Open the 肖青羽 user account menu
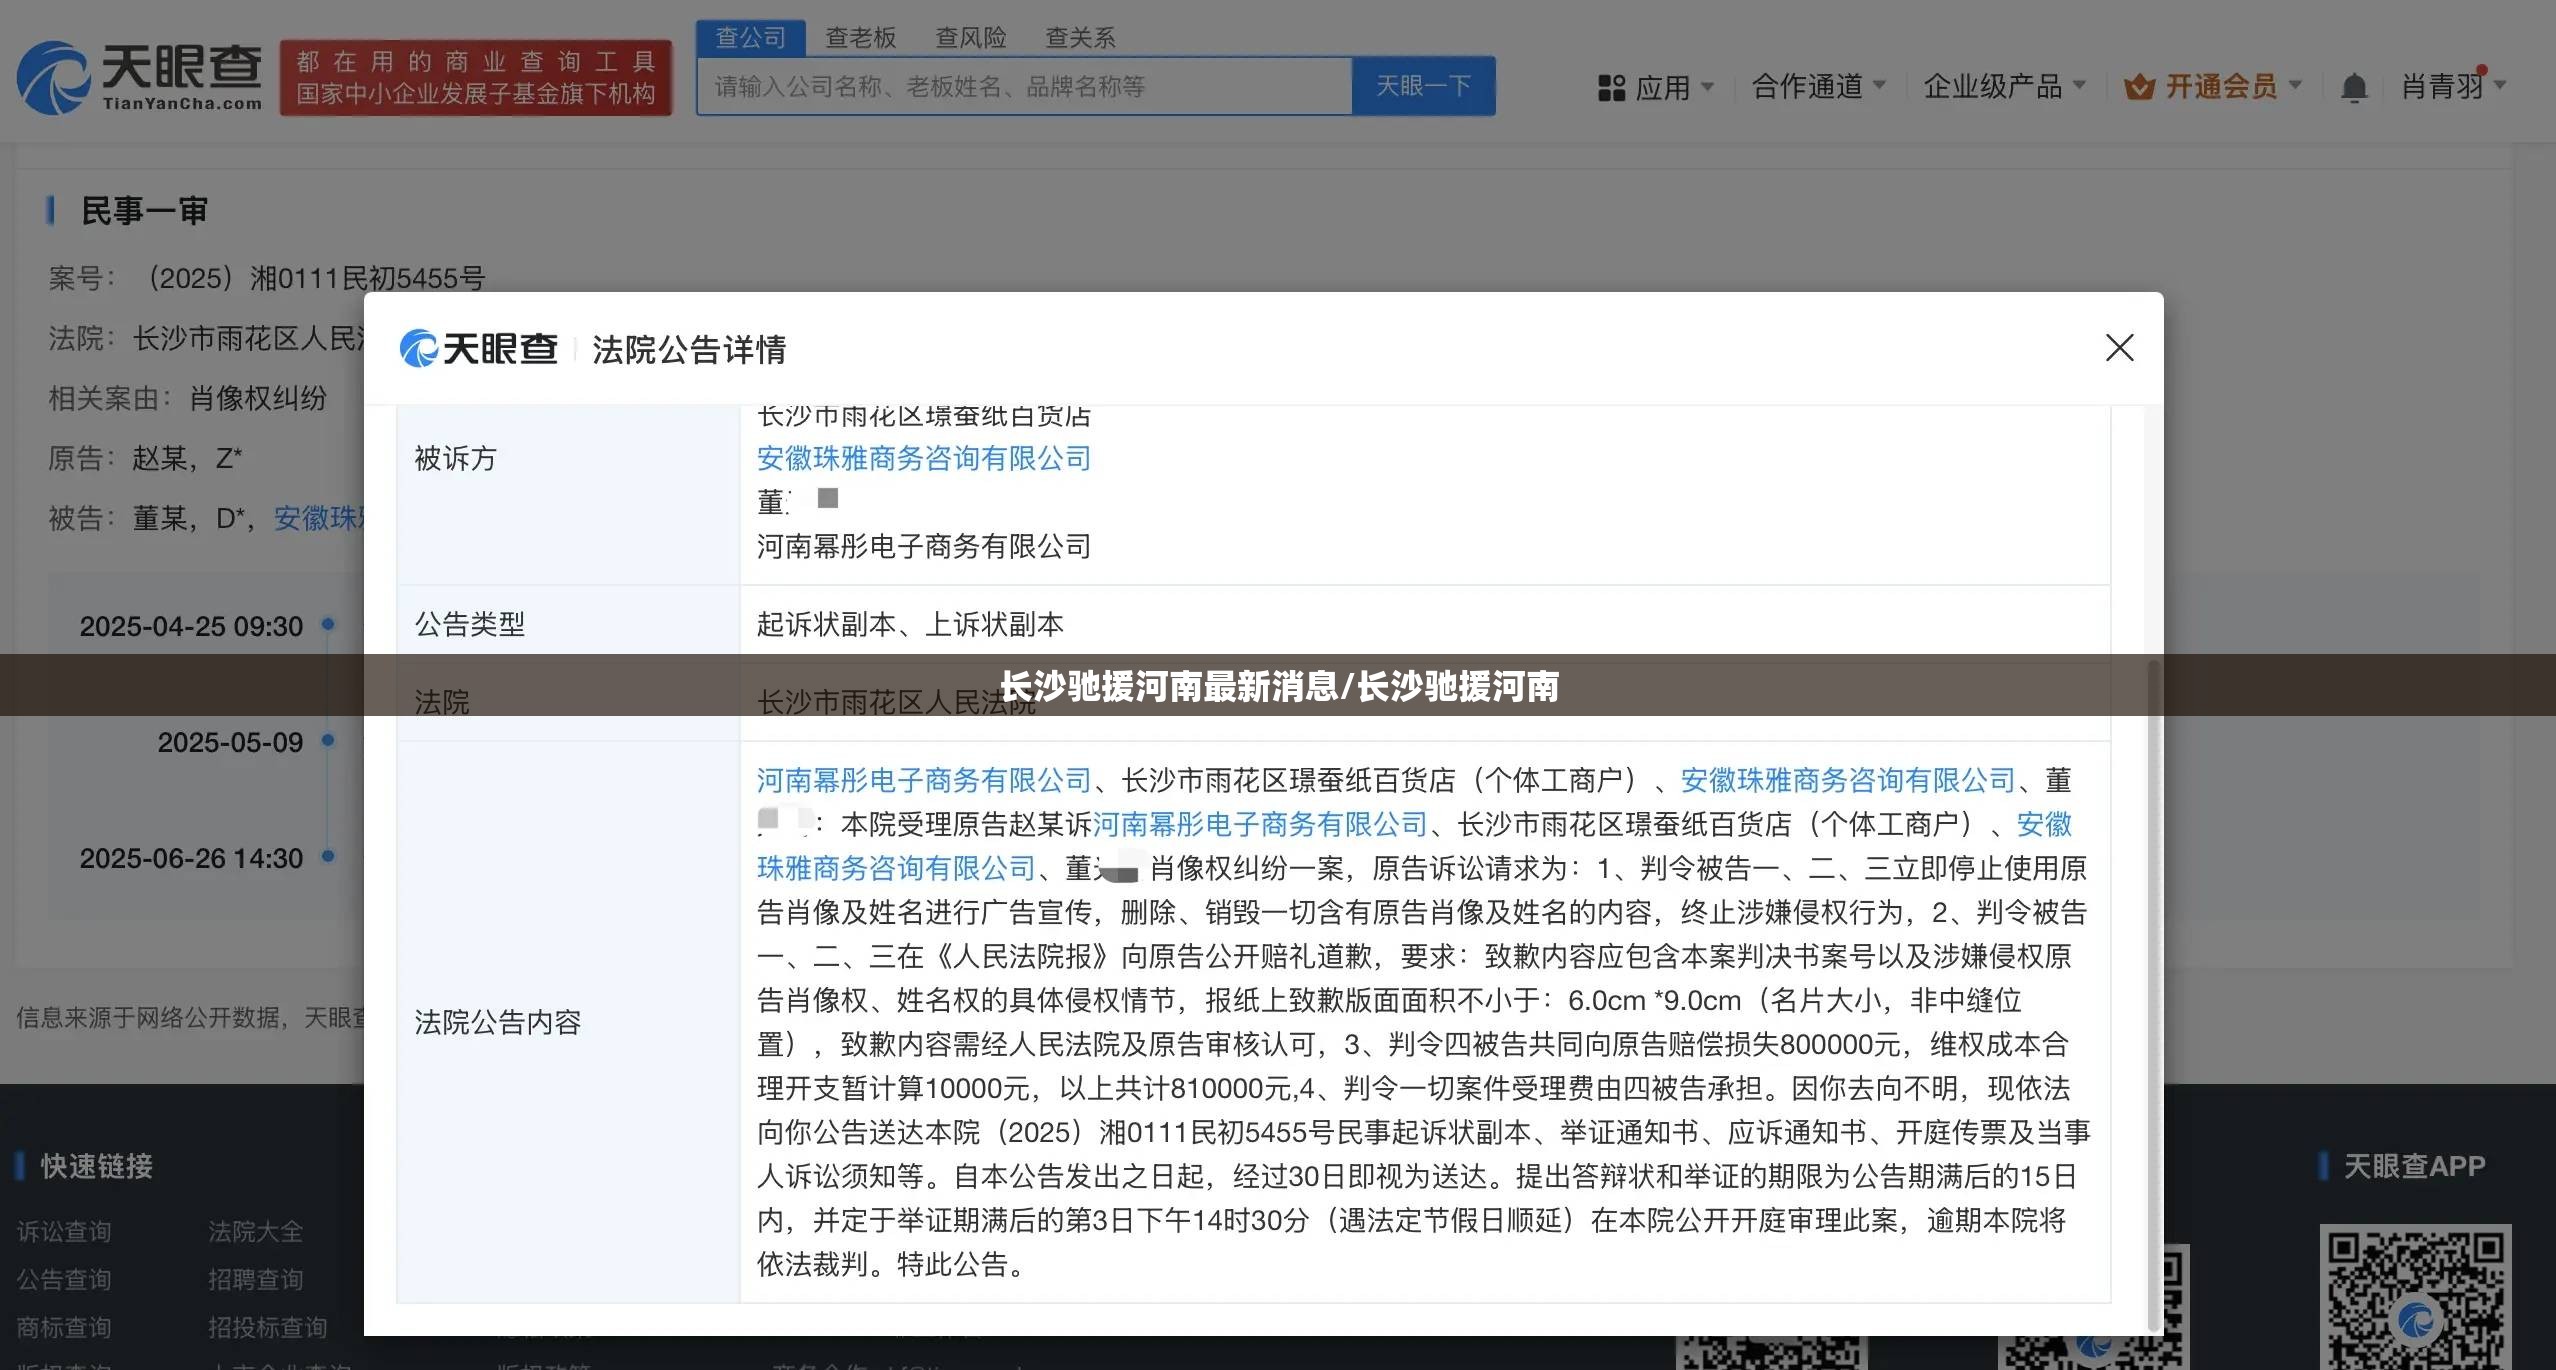 pos(2454,87)
